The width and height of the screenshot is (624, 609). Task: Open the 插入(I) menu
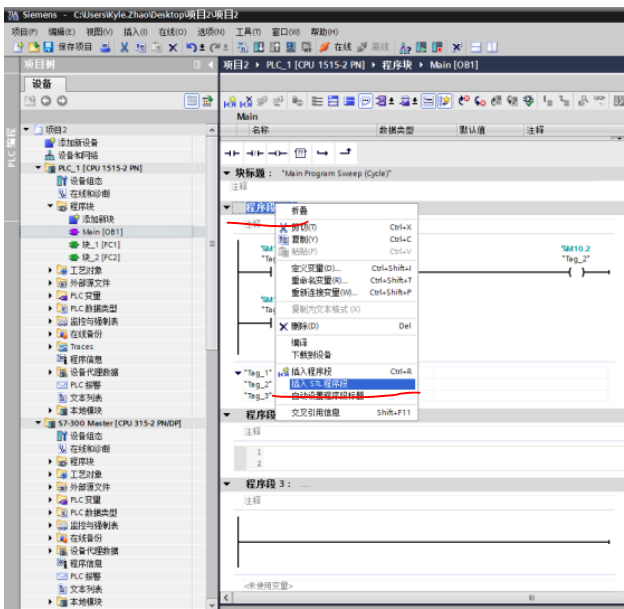point(135,32)
